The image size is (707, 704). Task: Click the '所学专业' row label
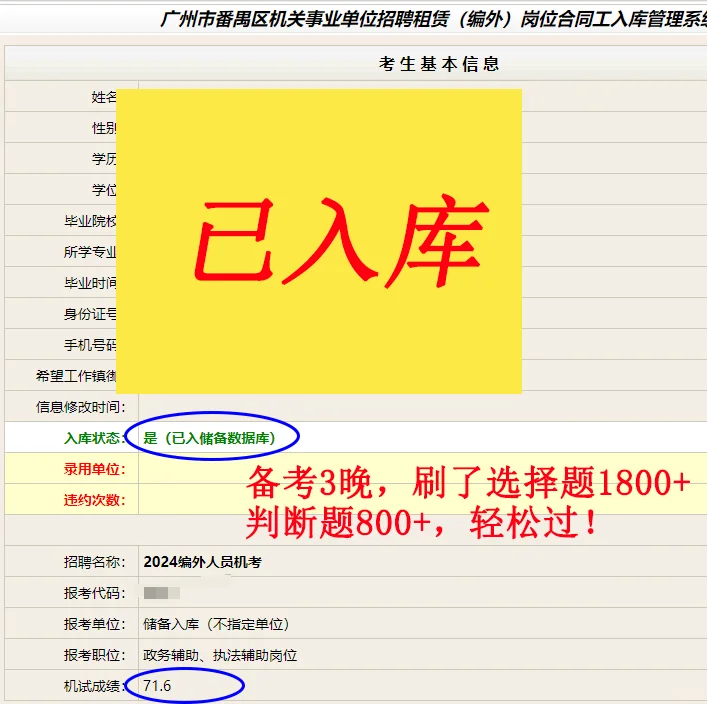point(90,252)
